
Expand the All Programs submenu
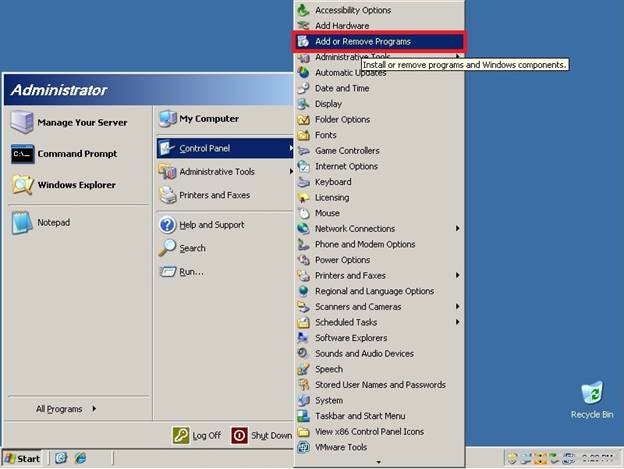pyautogui.click(x=66, y=408)
